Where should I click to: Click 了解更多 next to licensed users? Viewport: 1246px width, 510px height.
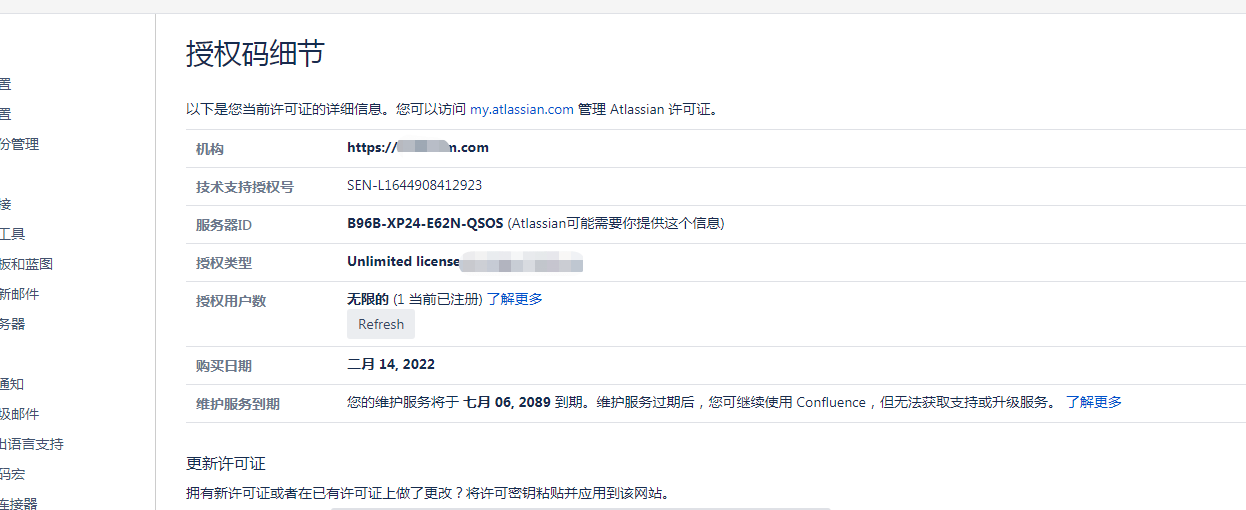[x=514, y=299]
